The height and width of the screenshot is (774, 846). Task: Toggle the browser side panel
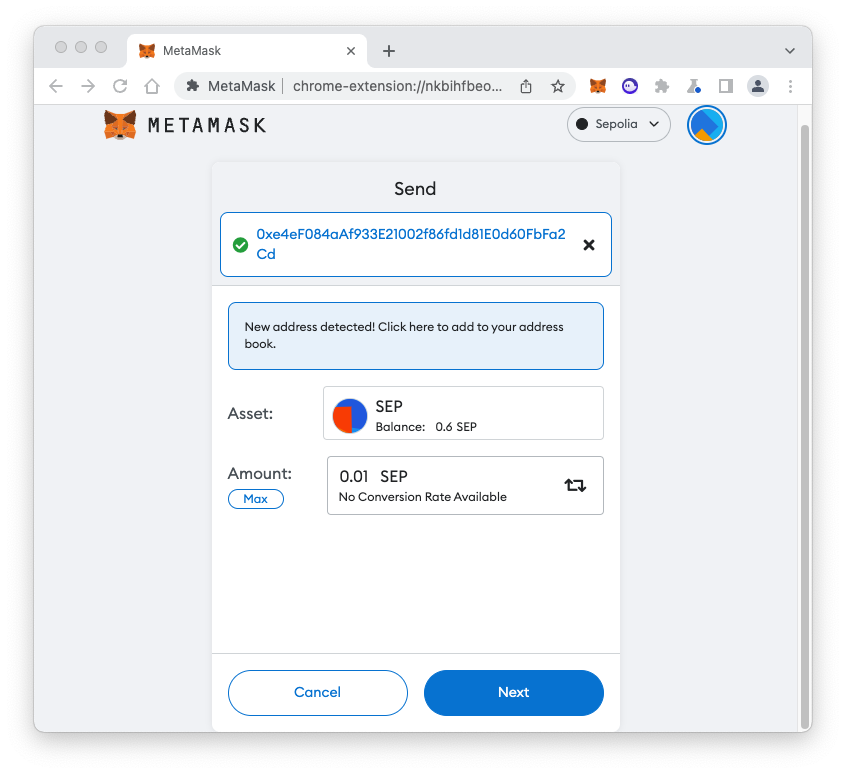(726, 86)
